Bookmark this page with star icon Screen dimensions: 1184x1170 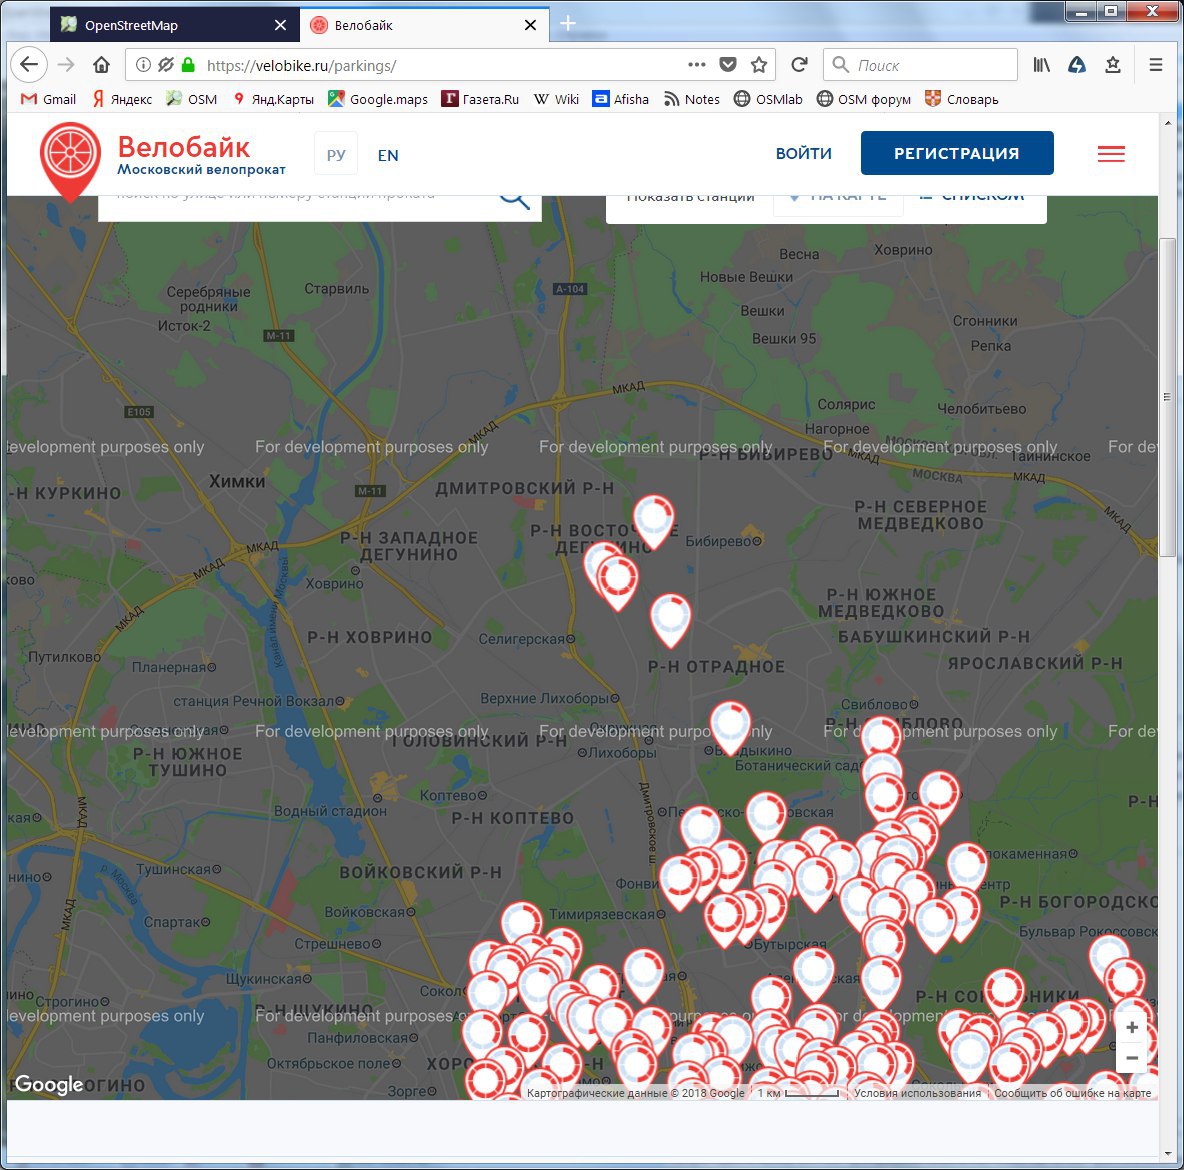pyautogui.click(x=759, y=65)
